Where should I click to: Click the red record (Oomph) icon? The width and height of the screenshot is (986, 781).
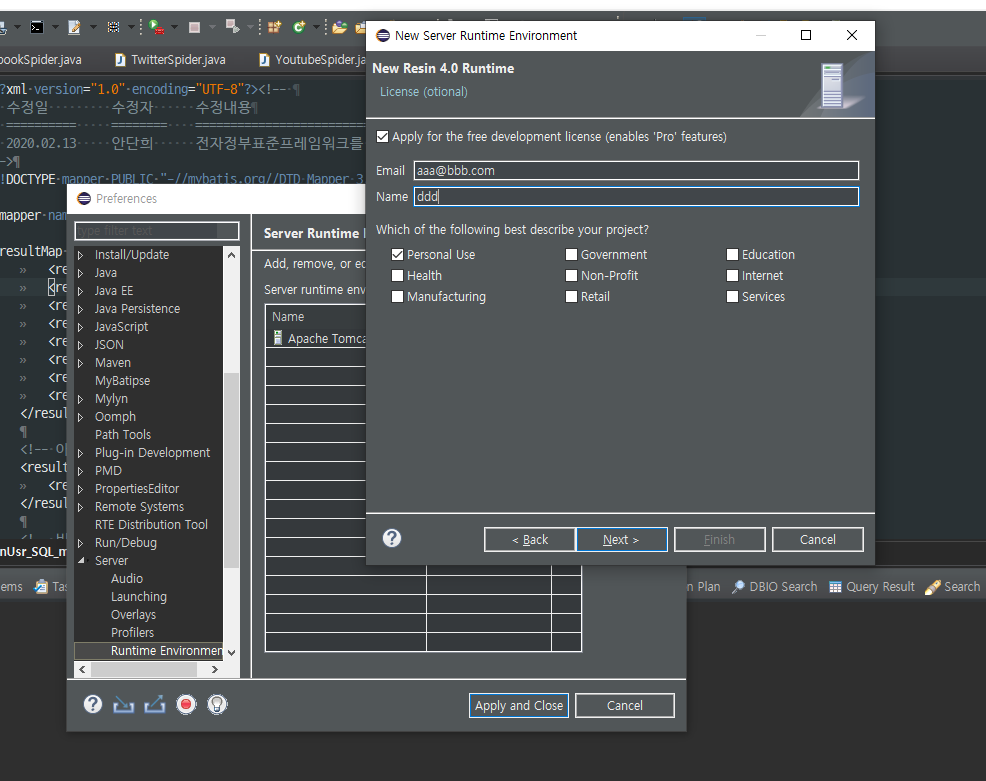185,705
